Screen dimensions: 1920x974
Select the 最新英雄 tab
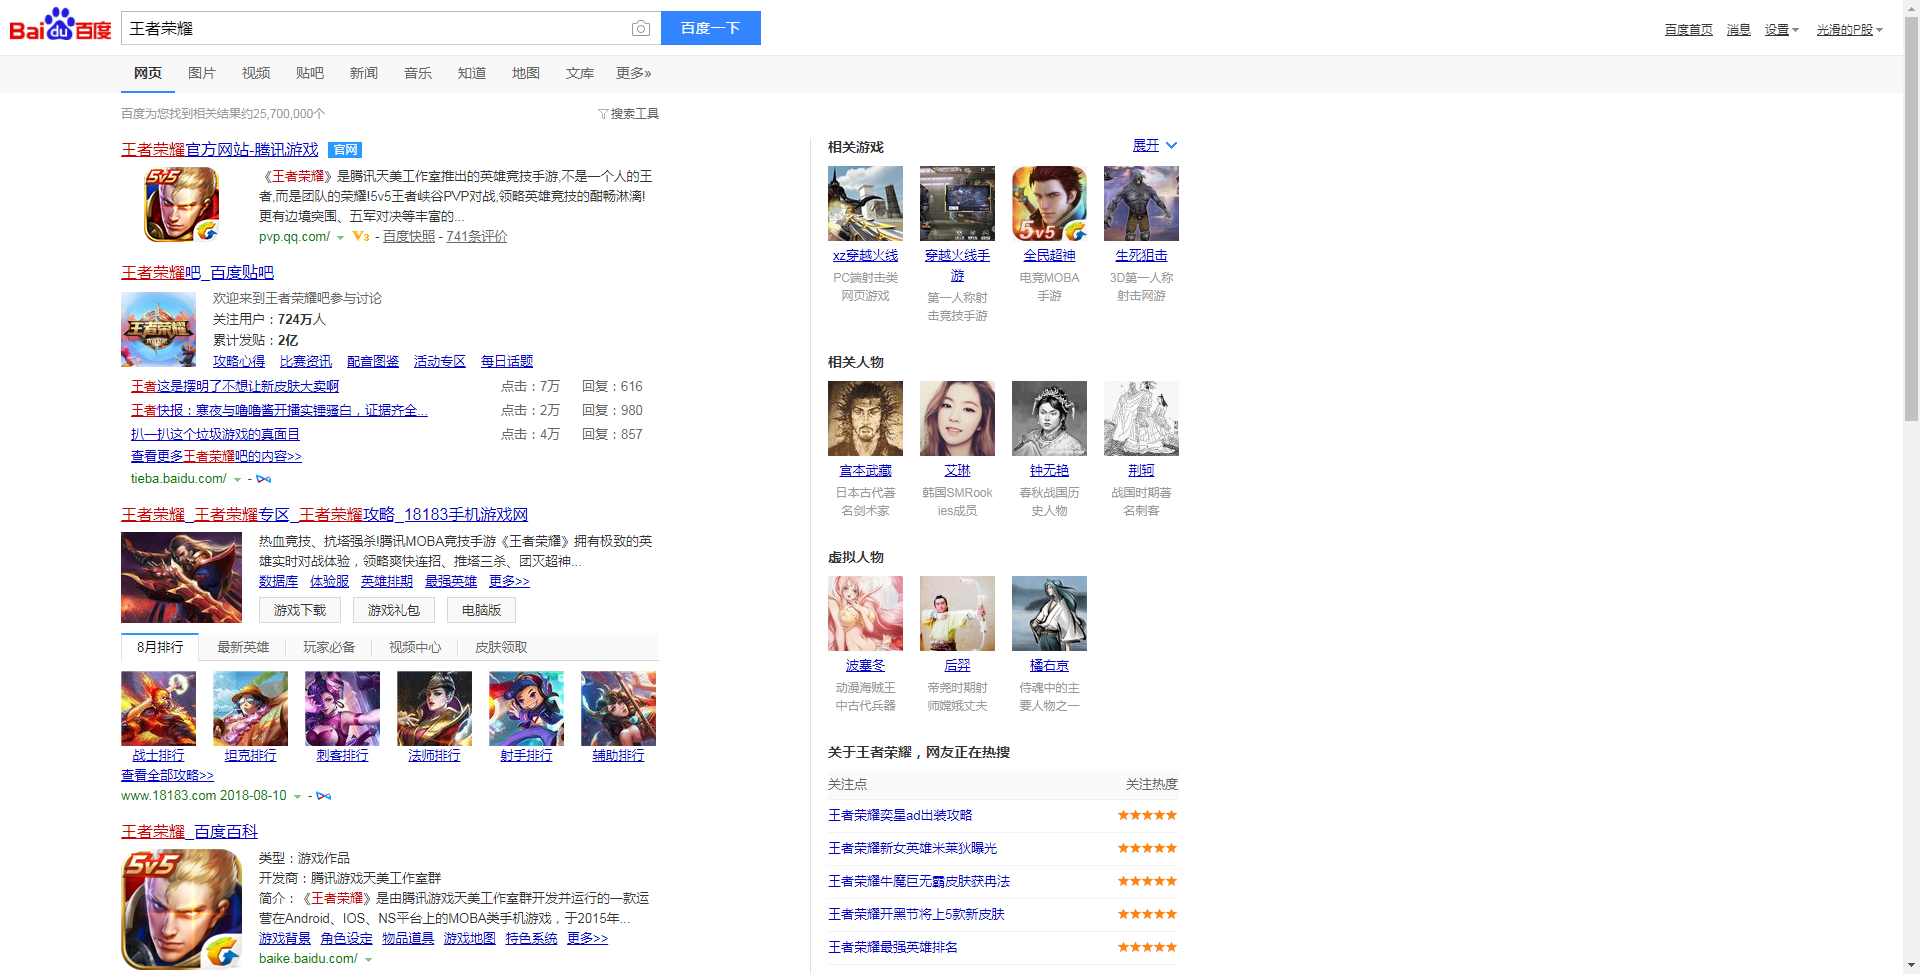click(243, 647)
